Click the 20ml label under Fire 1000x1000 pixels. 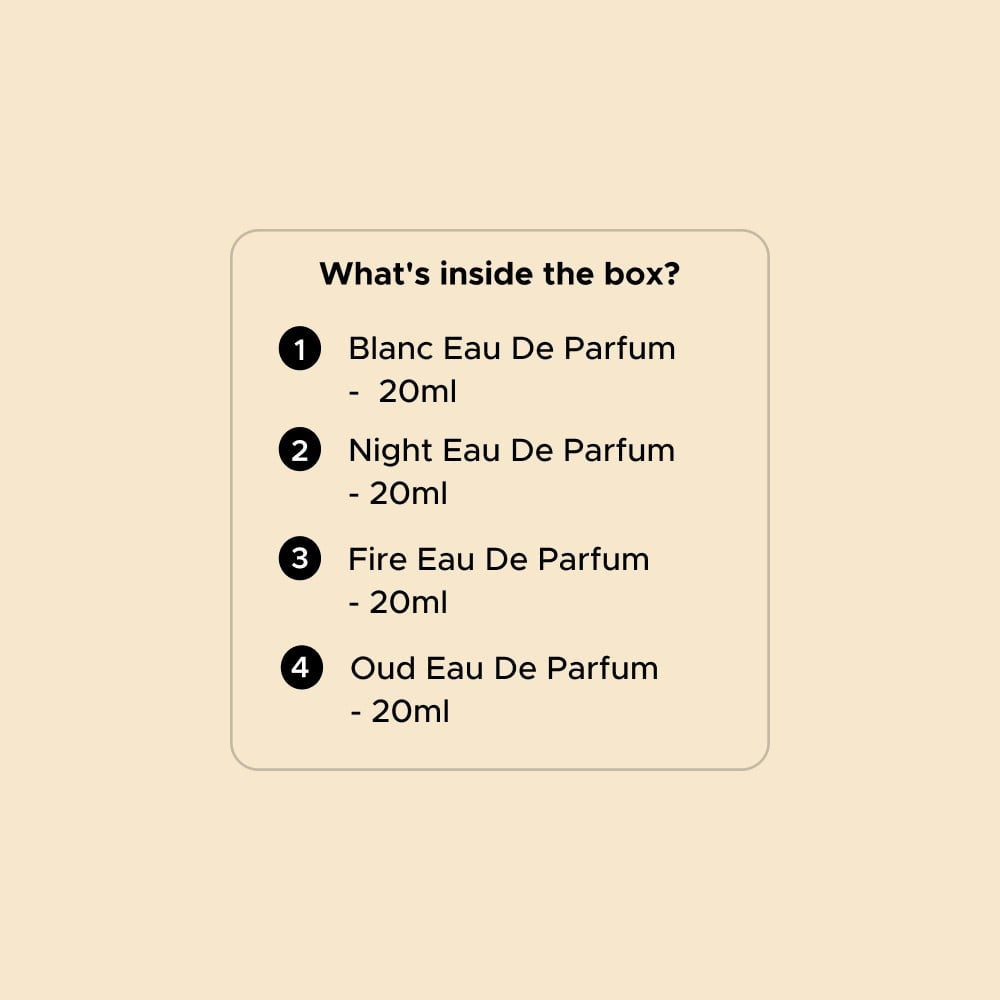tap(408, 603)
